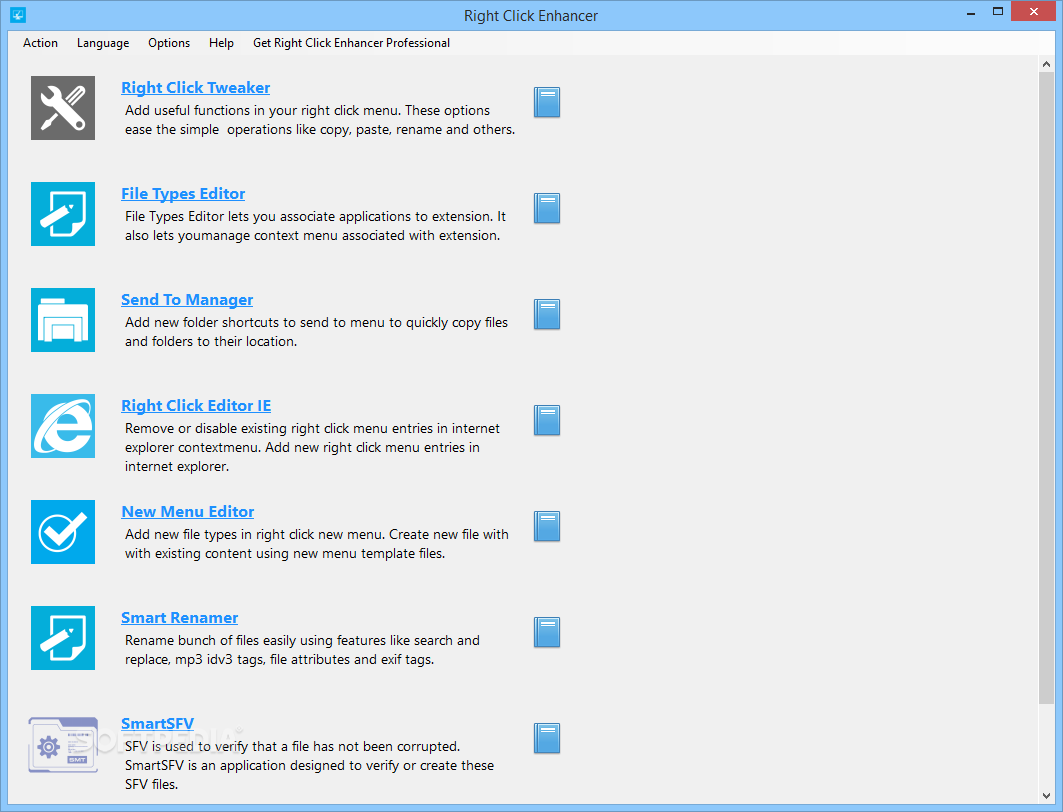The image size is (1063, 812).
Task: Click the text 'Add useful functions in your right click menu'
Action: tap(261, 110)
